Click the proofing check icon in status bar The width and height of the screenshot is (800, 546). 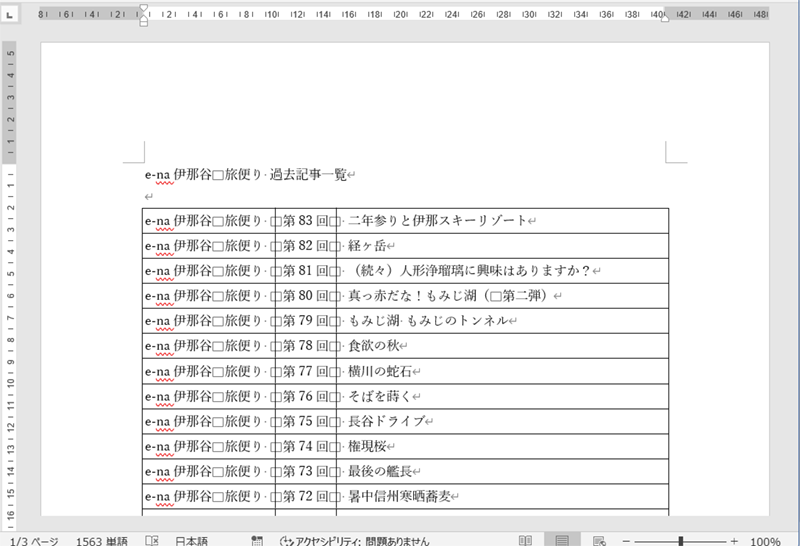coord(152,540)
